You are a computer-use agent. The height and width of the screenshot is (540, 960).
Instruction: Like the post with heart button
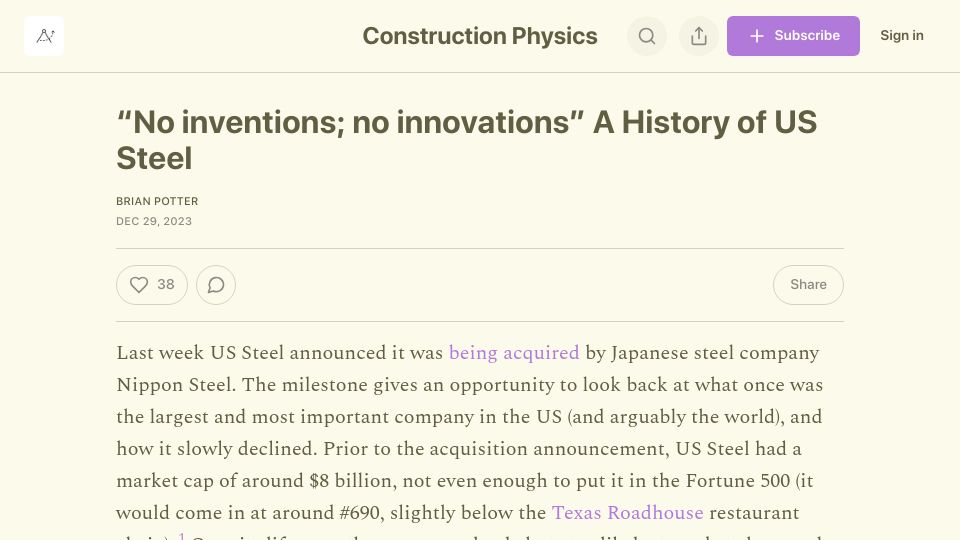[x=152, y=285]
